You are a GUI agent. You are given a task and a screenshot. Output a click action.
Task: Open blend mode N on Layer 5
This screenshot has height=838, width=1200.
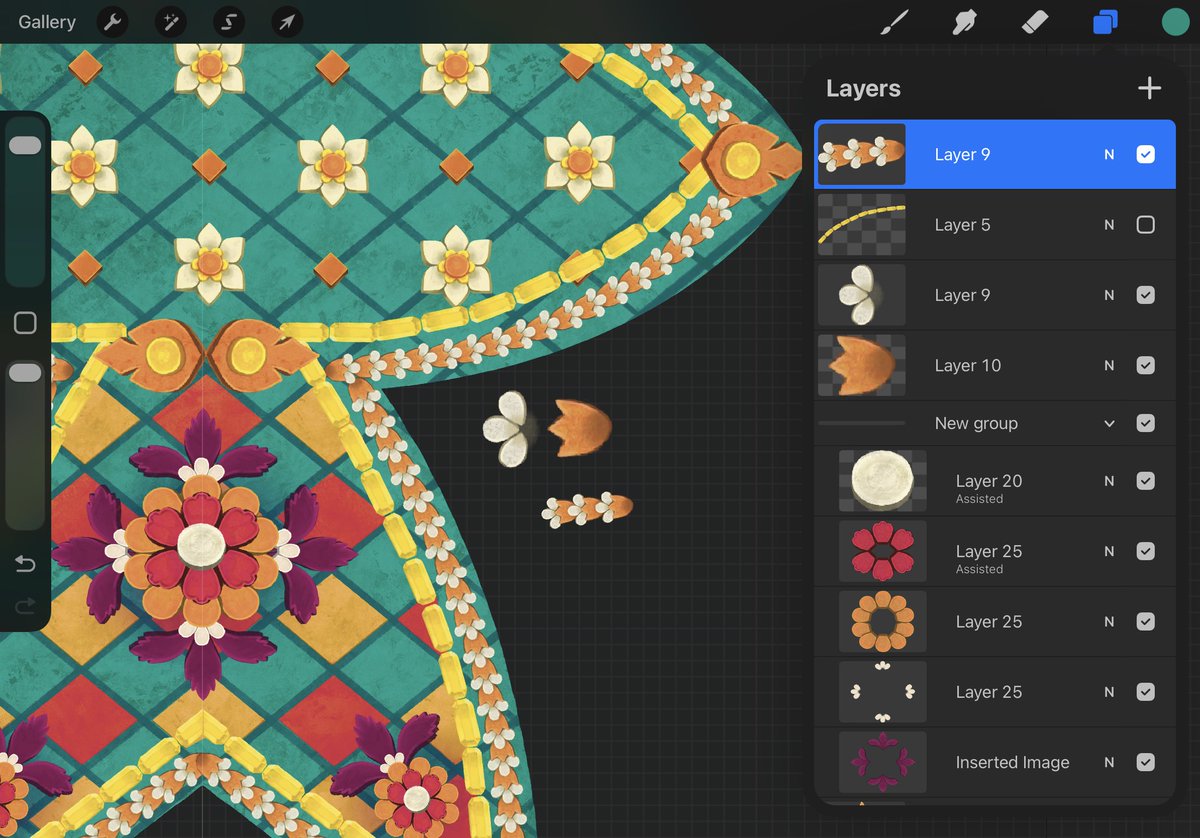pos(1109,225)
